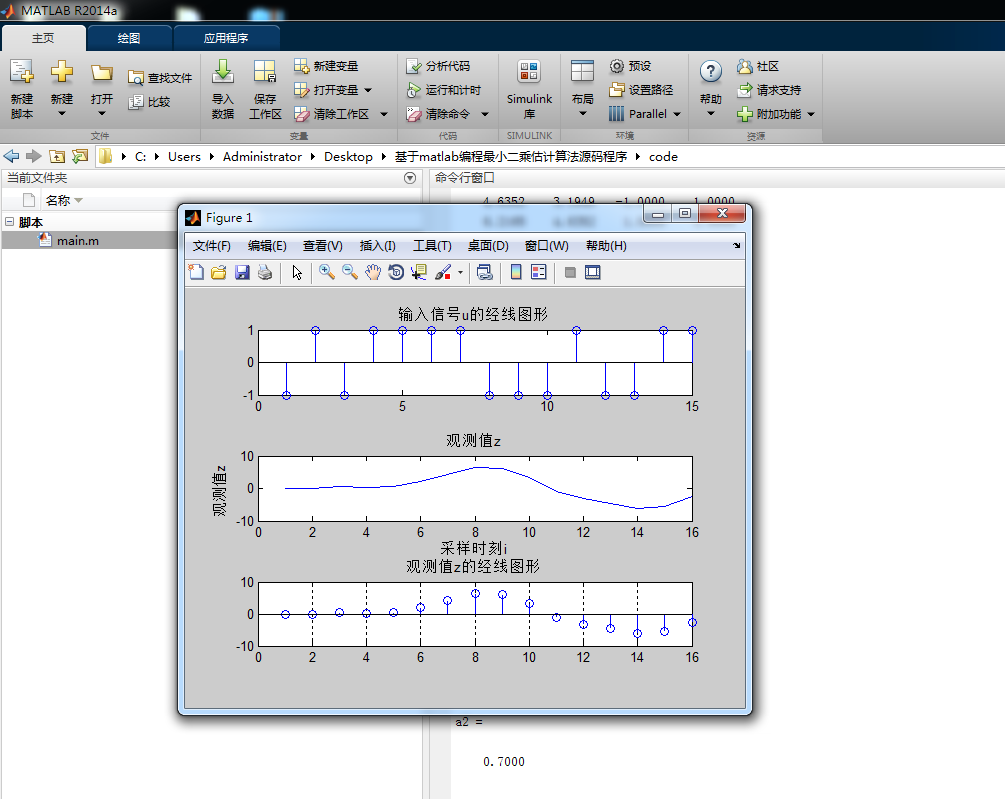1005x799 pixels.
Task: Click Desktop in the path bar
Action: click(348, 157)
